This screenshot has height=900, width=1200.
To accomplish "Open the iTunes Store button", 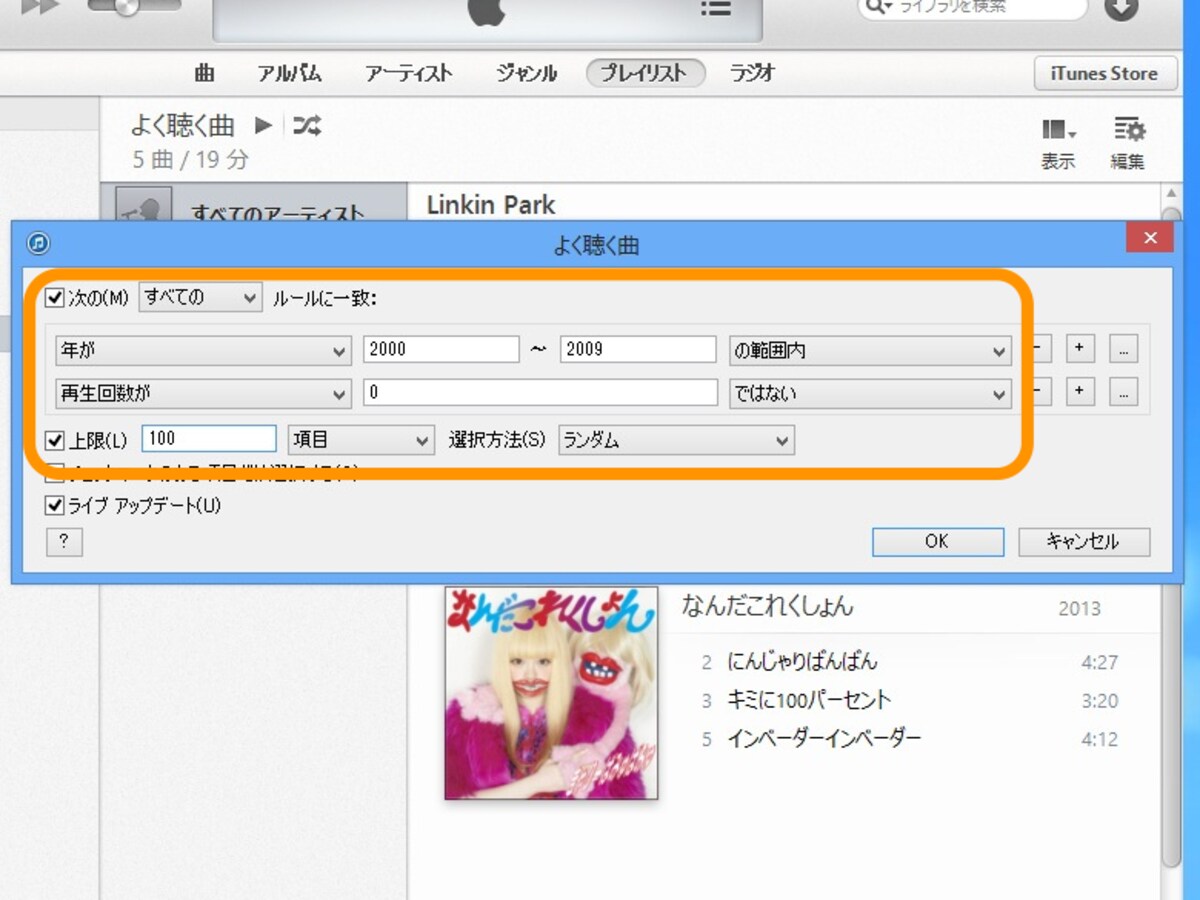I will (1105, 74).
